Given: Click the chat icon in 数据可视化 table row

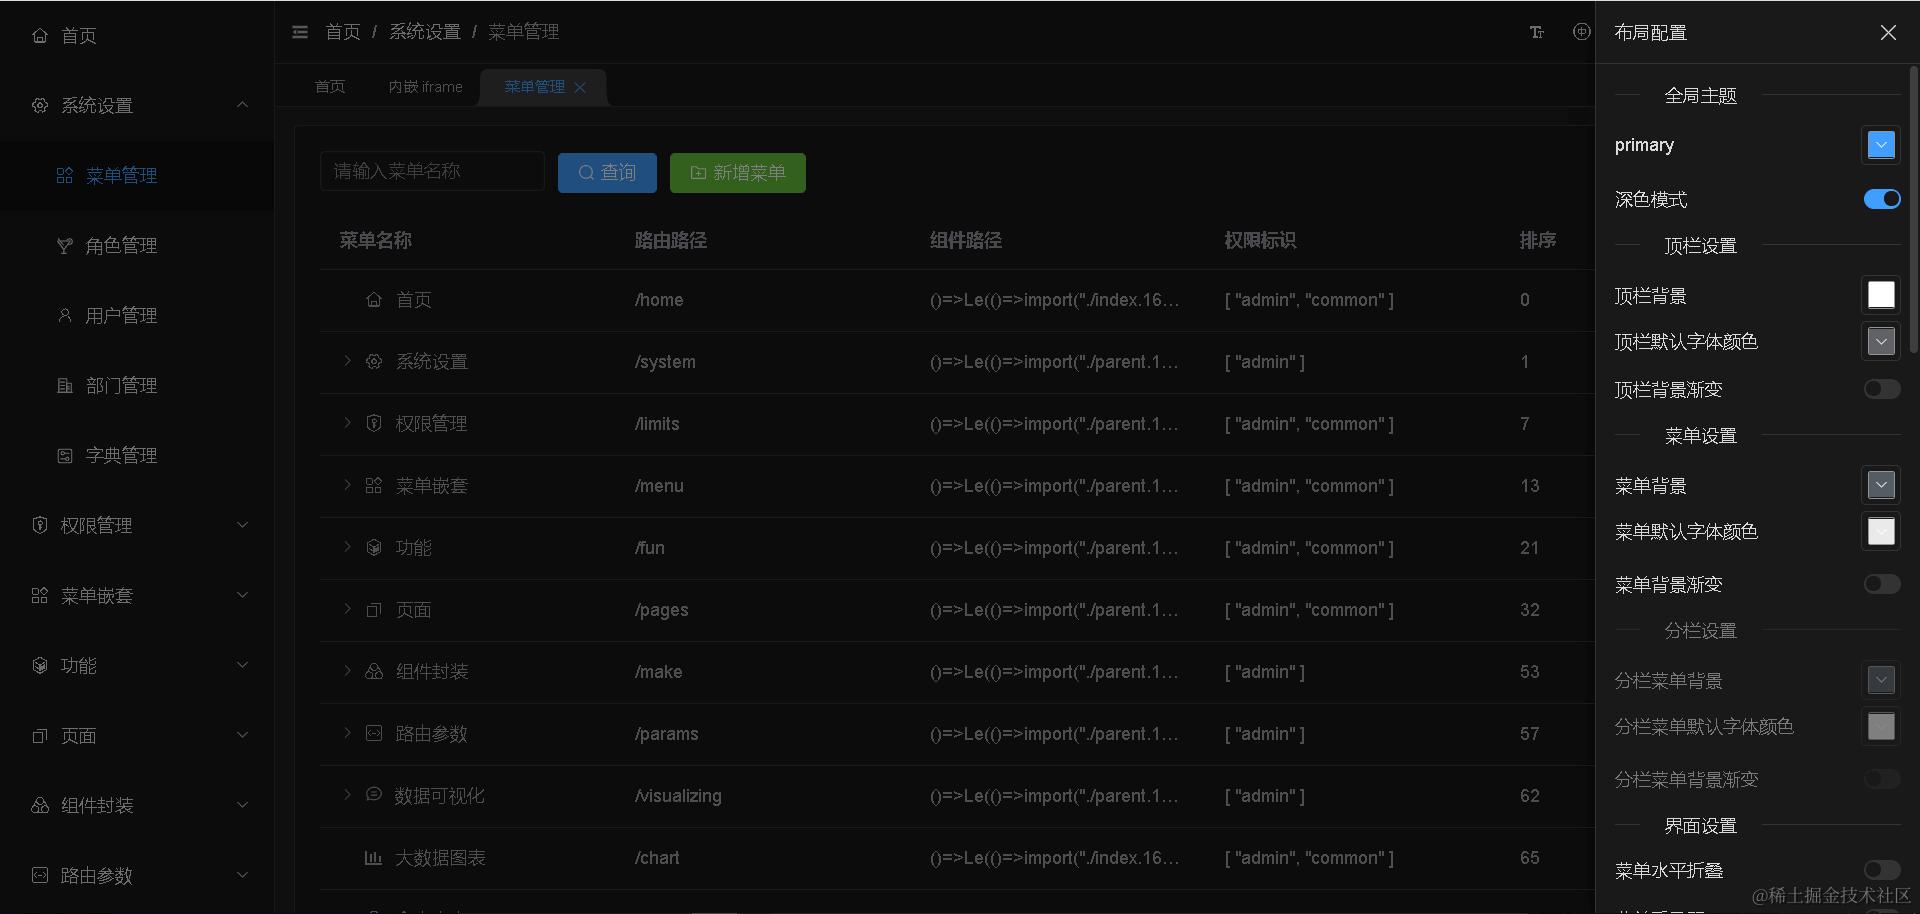Looking at the screenshot, I should click(374, 795).
